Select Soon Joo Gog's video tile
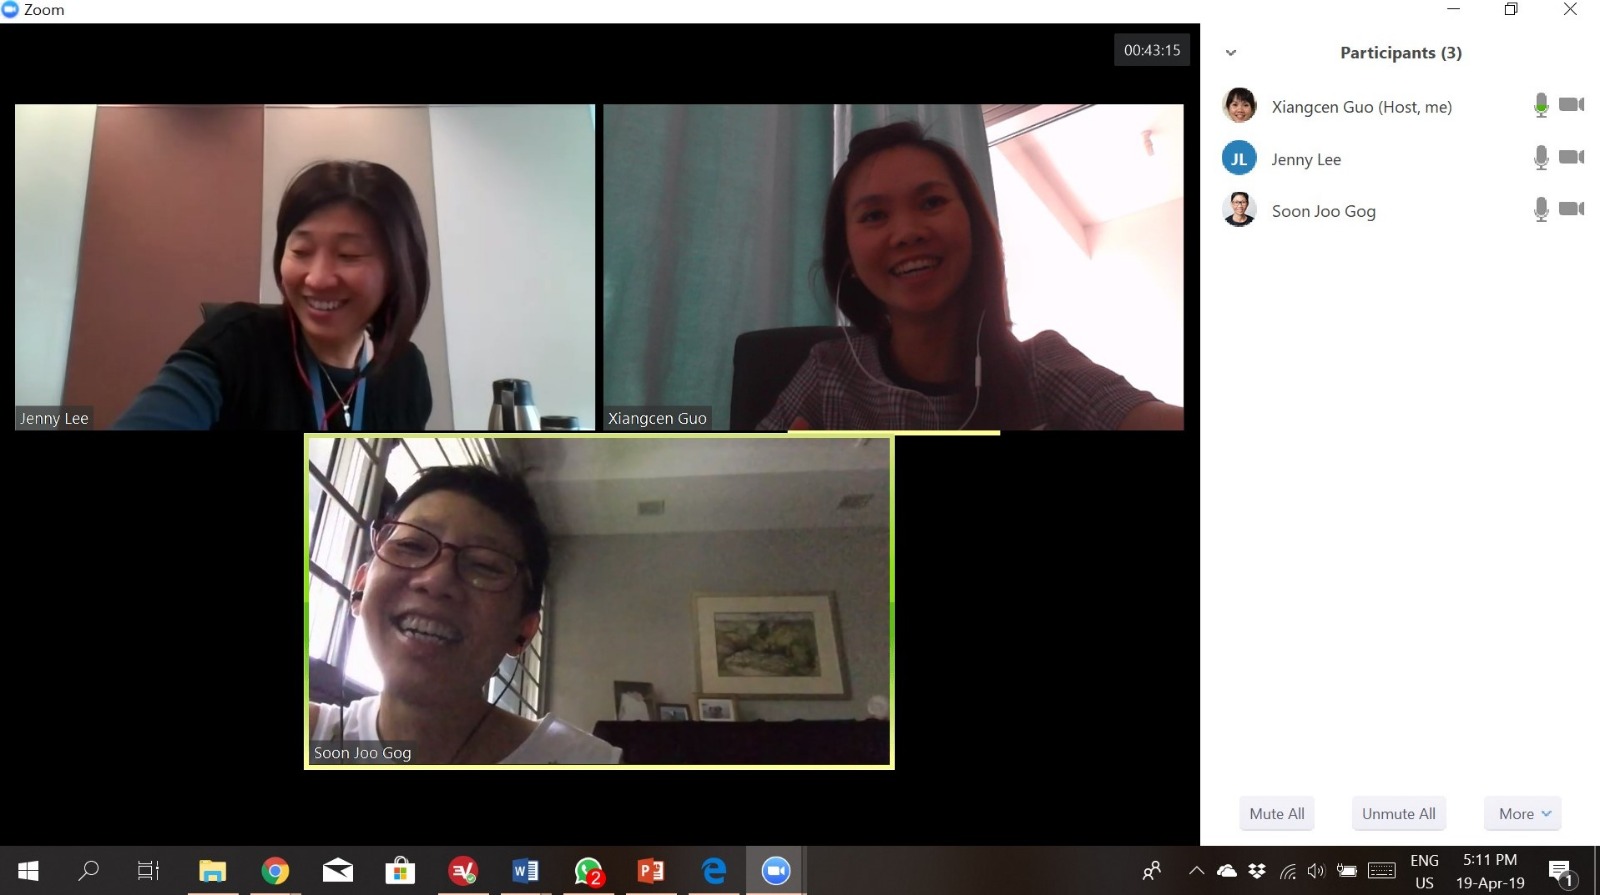The height and width of the screenshot is (895, 1600). 599,601
